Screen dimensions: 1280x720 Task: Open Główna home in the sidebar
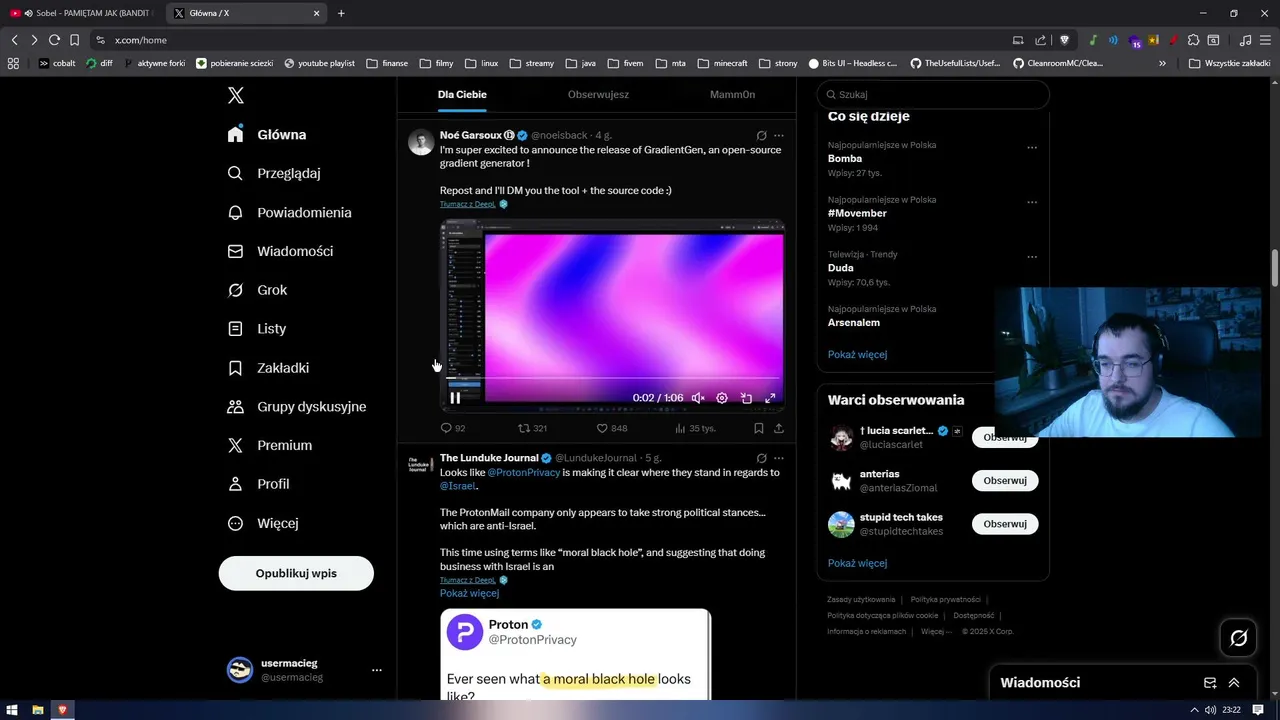[266, 134]
